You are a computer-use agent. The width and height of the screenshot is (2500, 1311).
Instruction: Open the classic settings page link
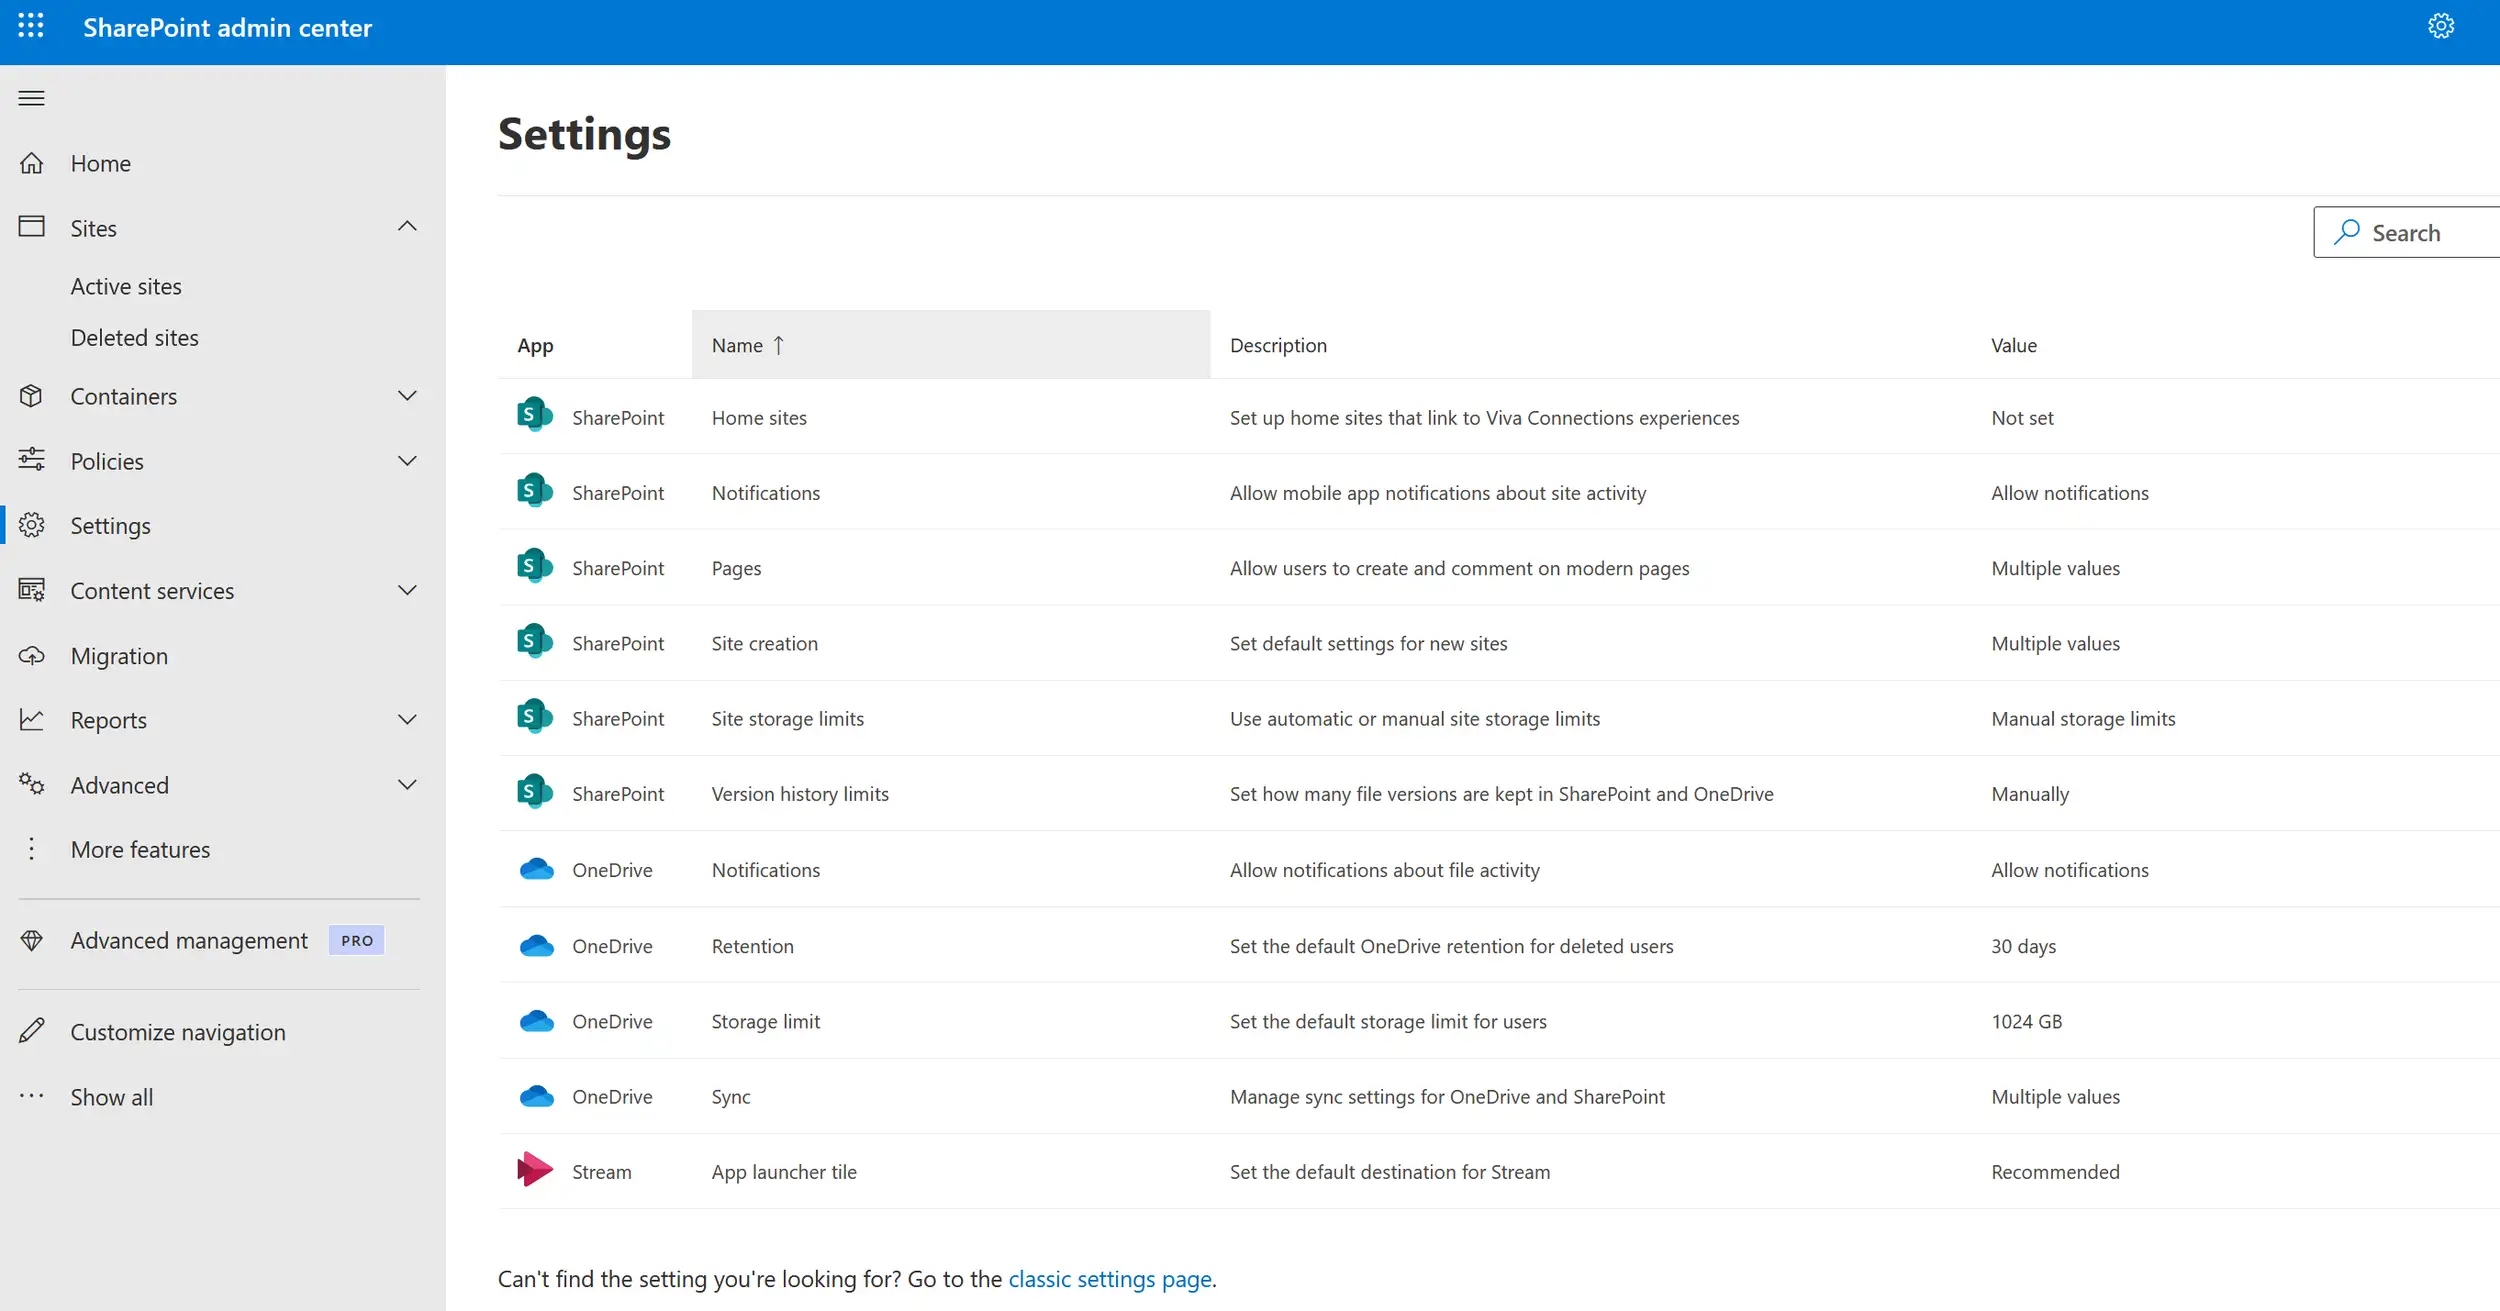pyautogui.click(x=1110, y=1279)
